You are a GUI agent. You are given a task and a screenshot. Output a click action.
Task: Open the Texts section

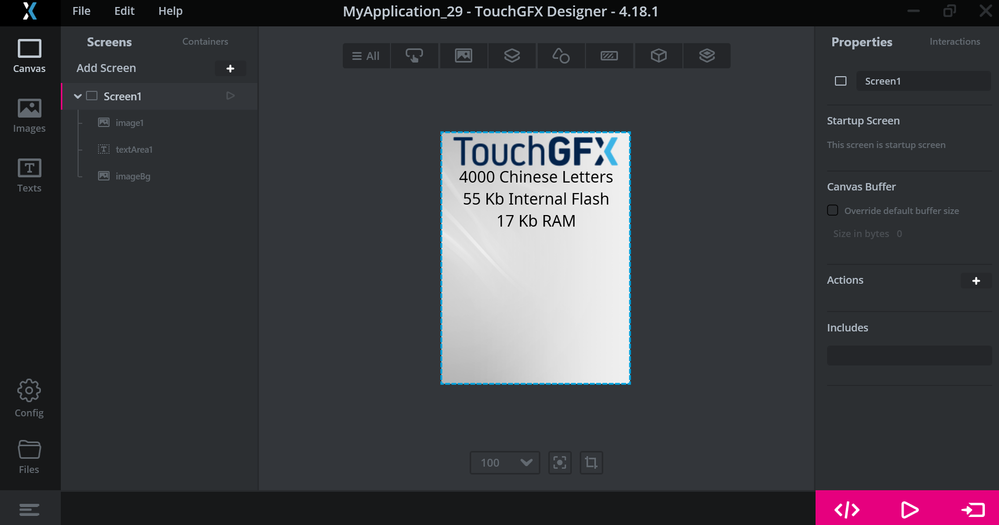(x=29, y=175)
